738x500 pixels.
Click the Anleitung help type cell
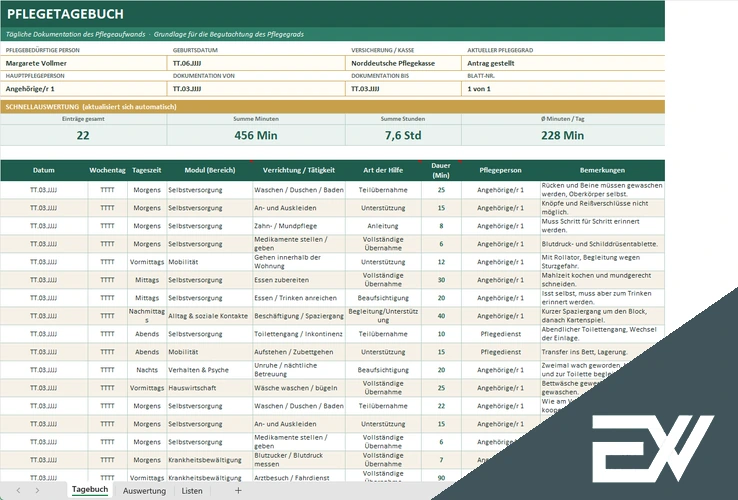(383, 226)
